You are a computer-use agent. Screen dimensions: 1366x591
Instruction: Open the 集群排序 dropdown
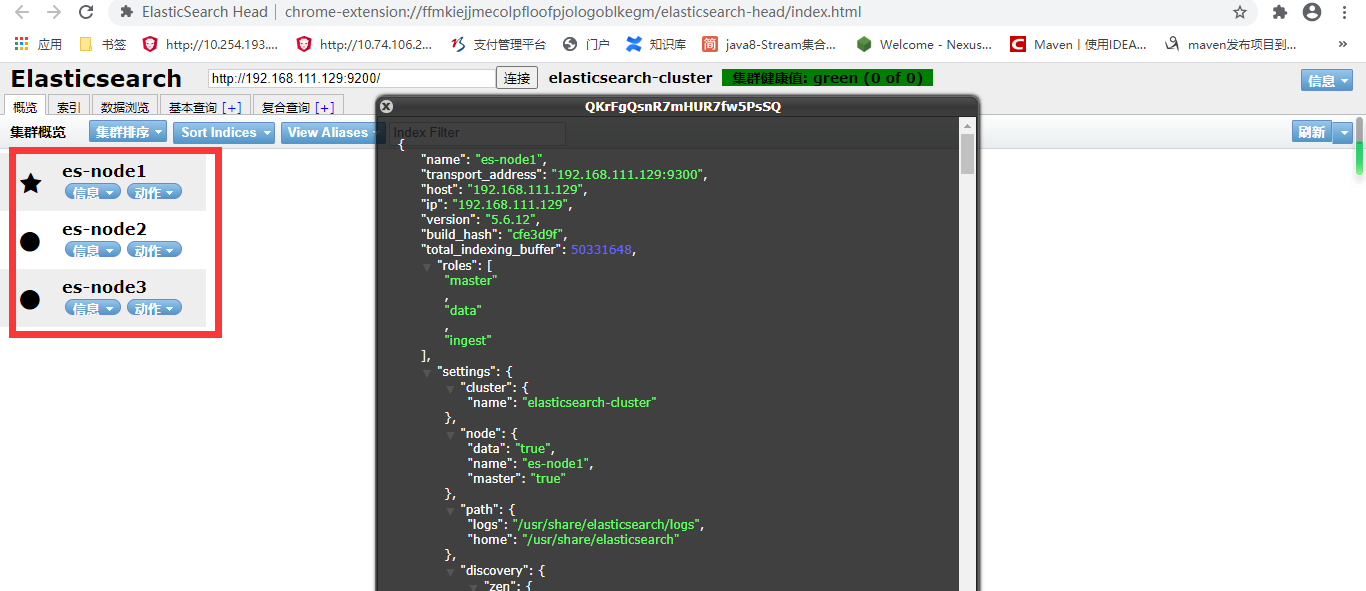coord(129,132)
